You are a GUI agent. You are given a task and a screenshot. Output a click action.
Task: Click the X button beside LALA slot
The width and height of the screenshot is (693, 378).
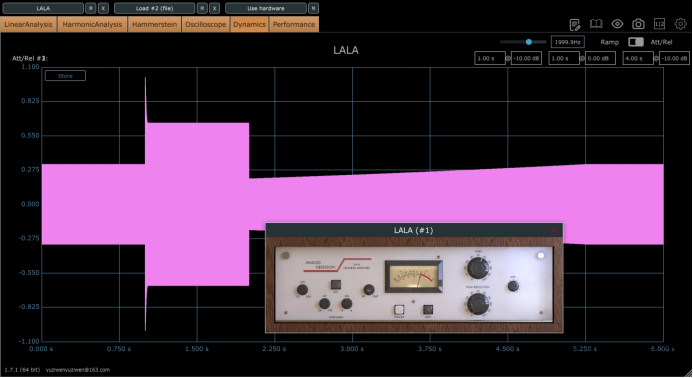click(103, 8)
